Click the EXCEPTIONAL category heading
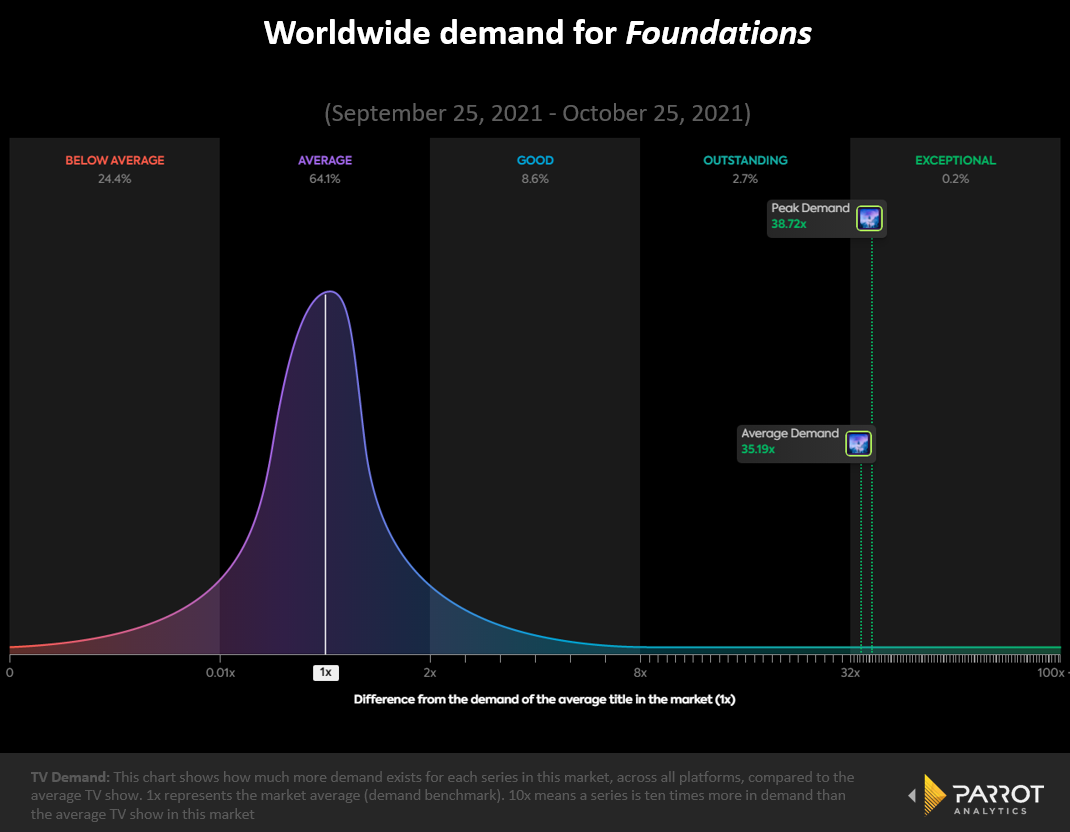1070x832 pixels. point(955,160)
